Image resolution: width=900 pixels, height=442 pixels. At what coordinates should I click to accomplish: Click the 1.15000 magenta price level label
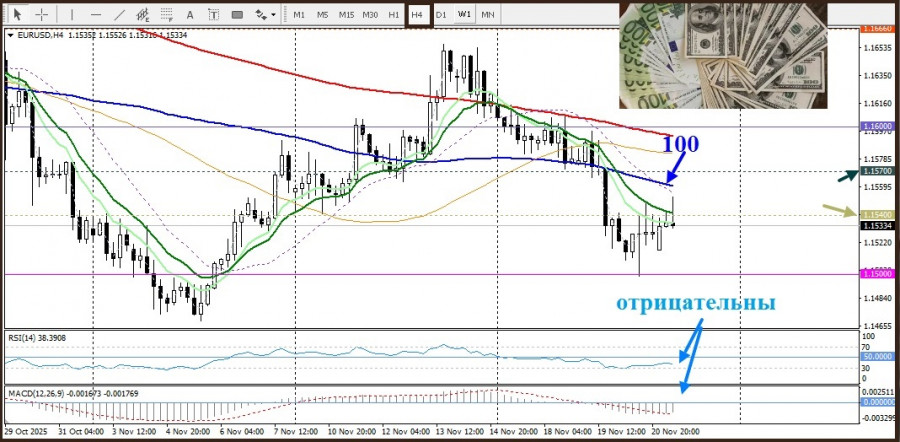click(875, 274)
